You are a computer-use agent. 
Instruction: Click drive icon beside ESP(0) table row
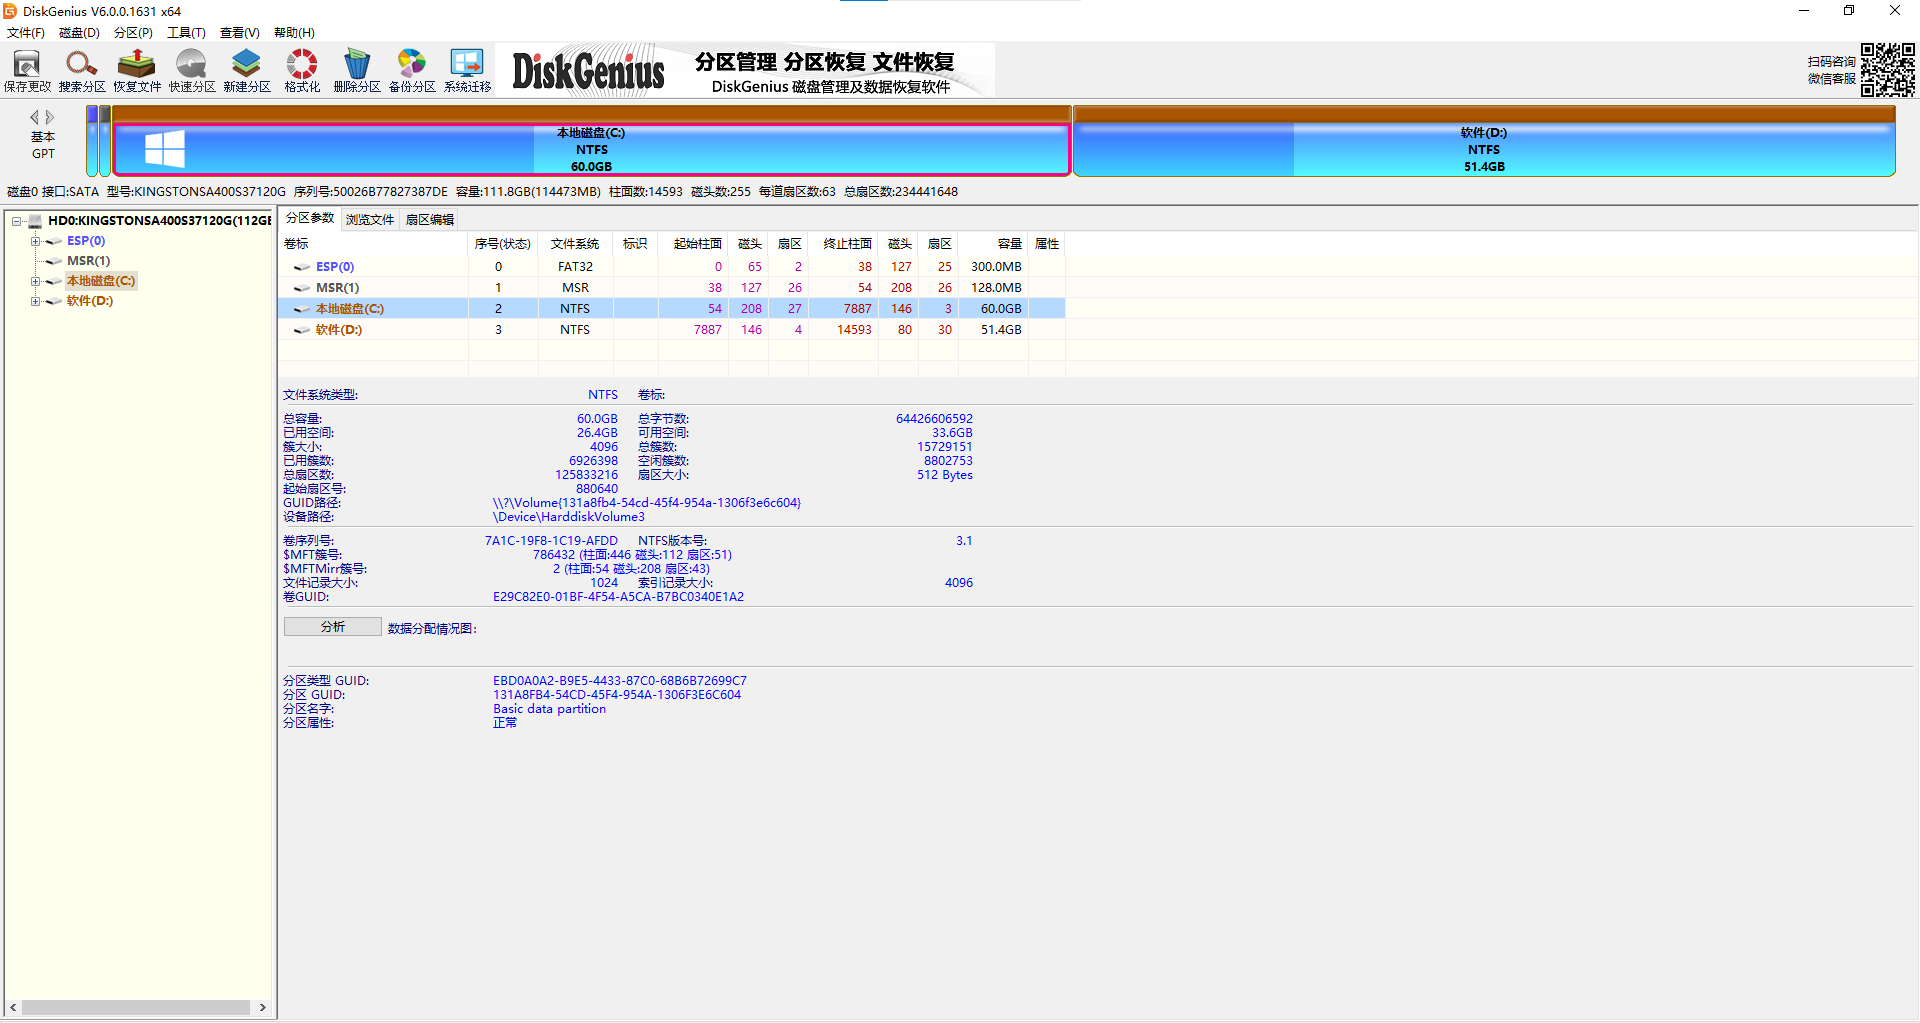coord(301,267)
